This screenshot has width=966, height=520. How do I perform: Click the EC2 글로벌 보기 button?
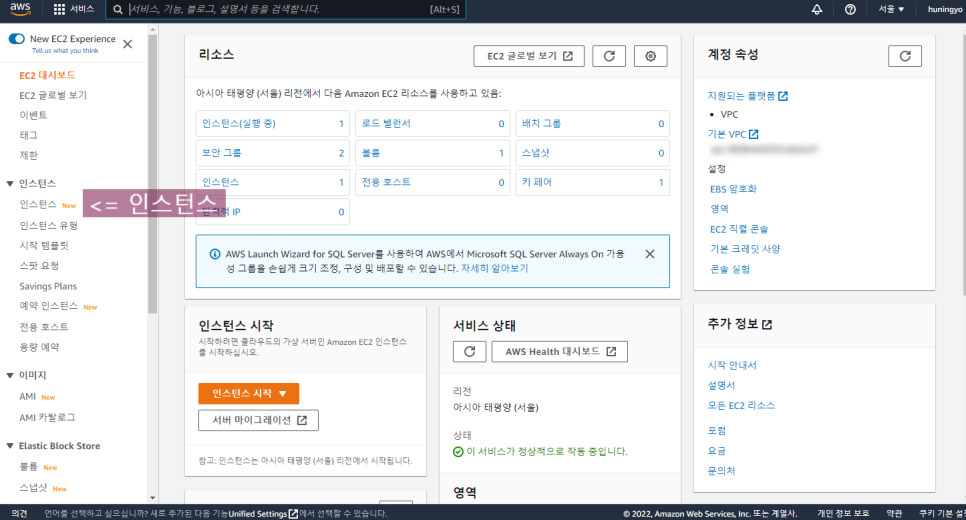tap(529, 56)
